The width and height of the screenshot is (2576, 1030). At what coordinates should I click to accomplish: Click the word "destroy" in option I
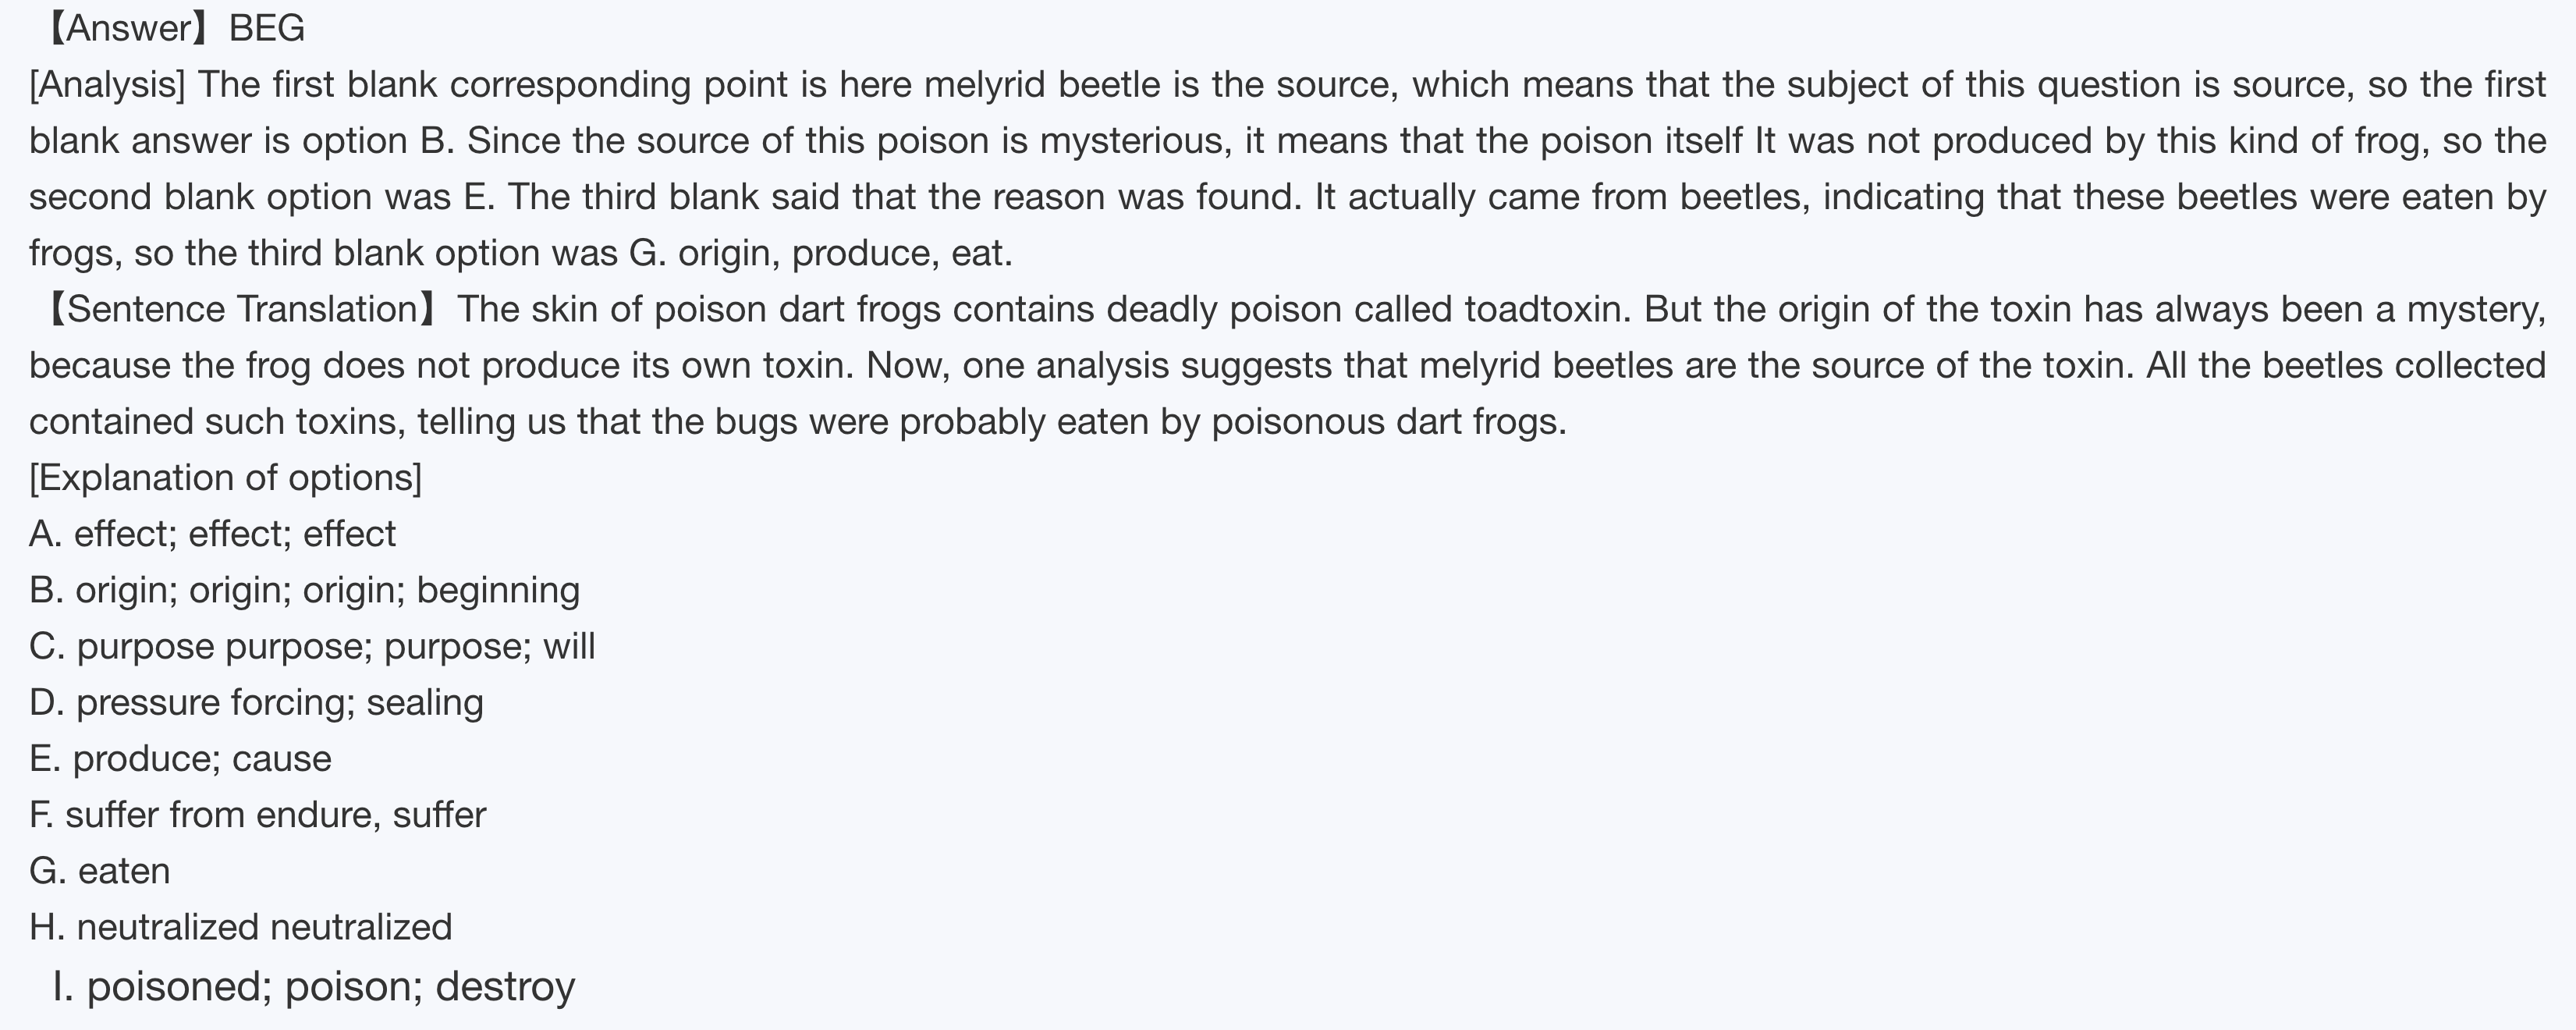(505, 986)
